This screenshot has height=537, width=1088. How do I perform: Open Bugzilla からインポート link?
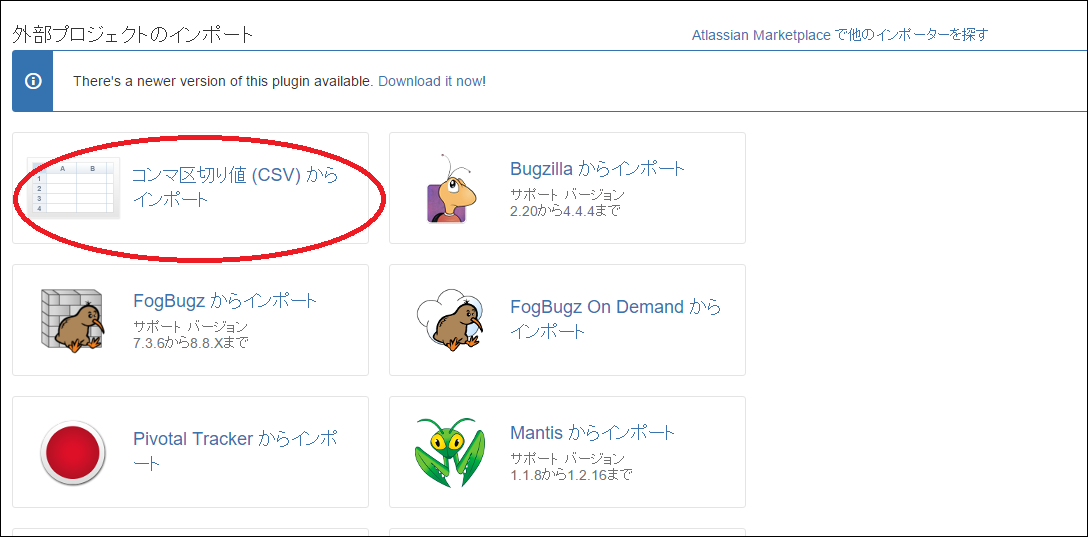(597, 169)
